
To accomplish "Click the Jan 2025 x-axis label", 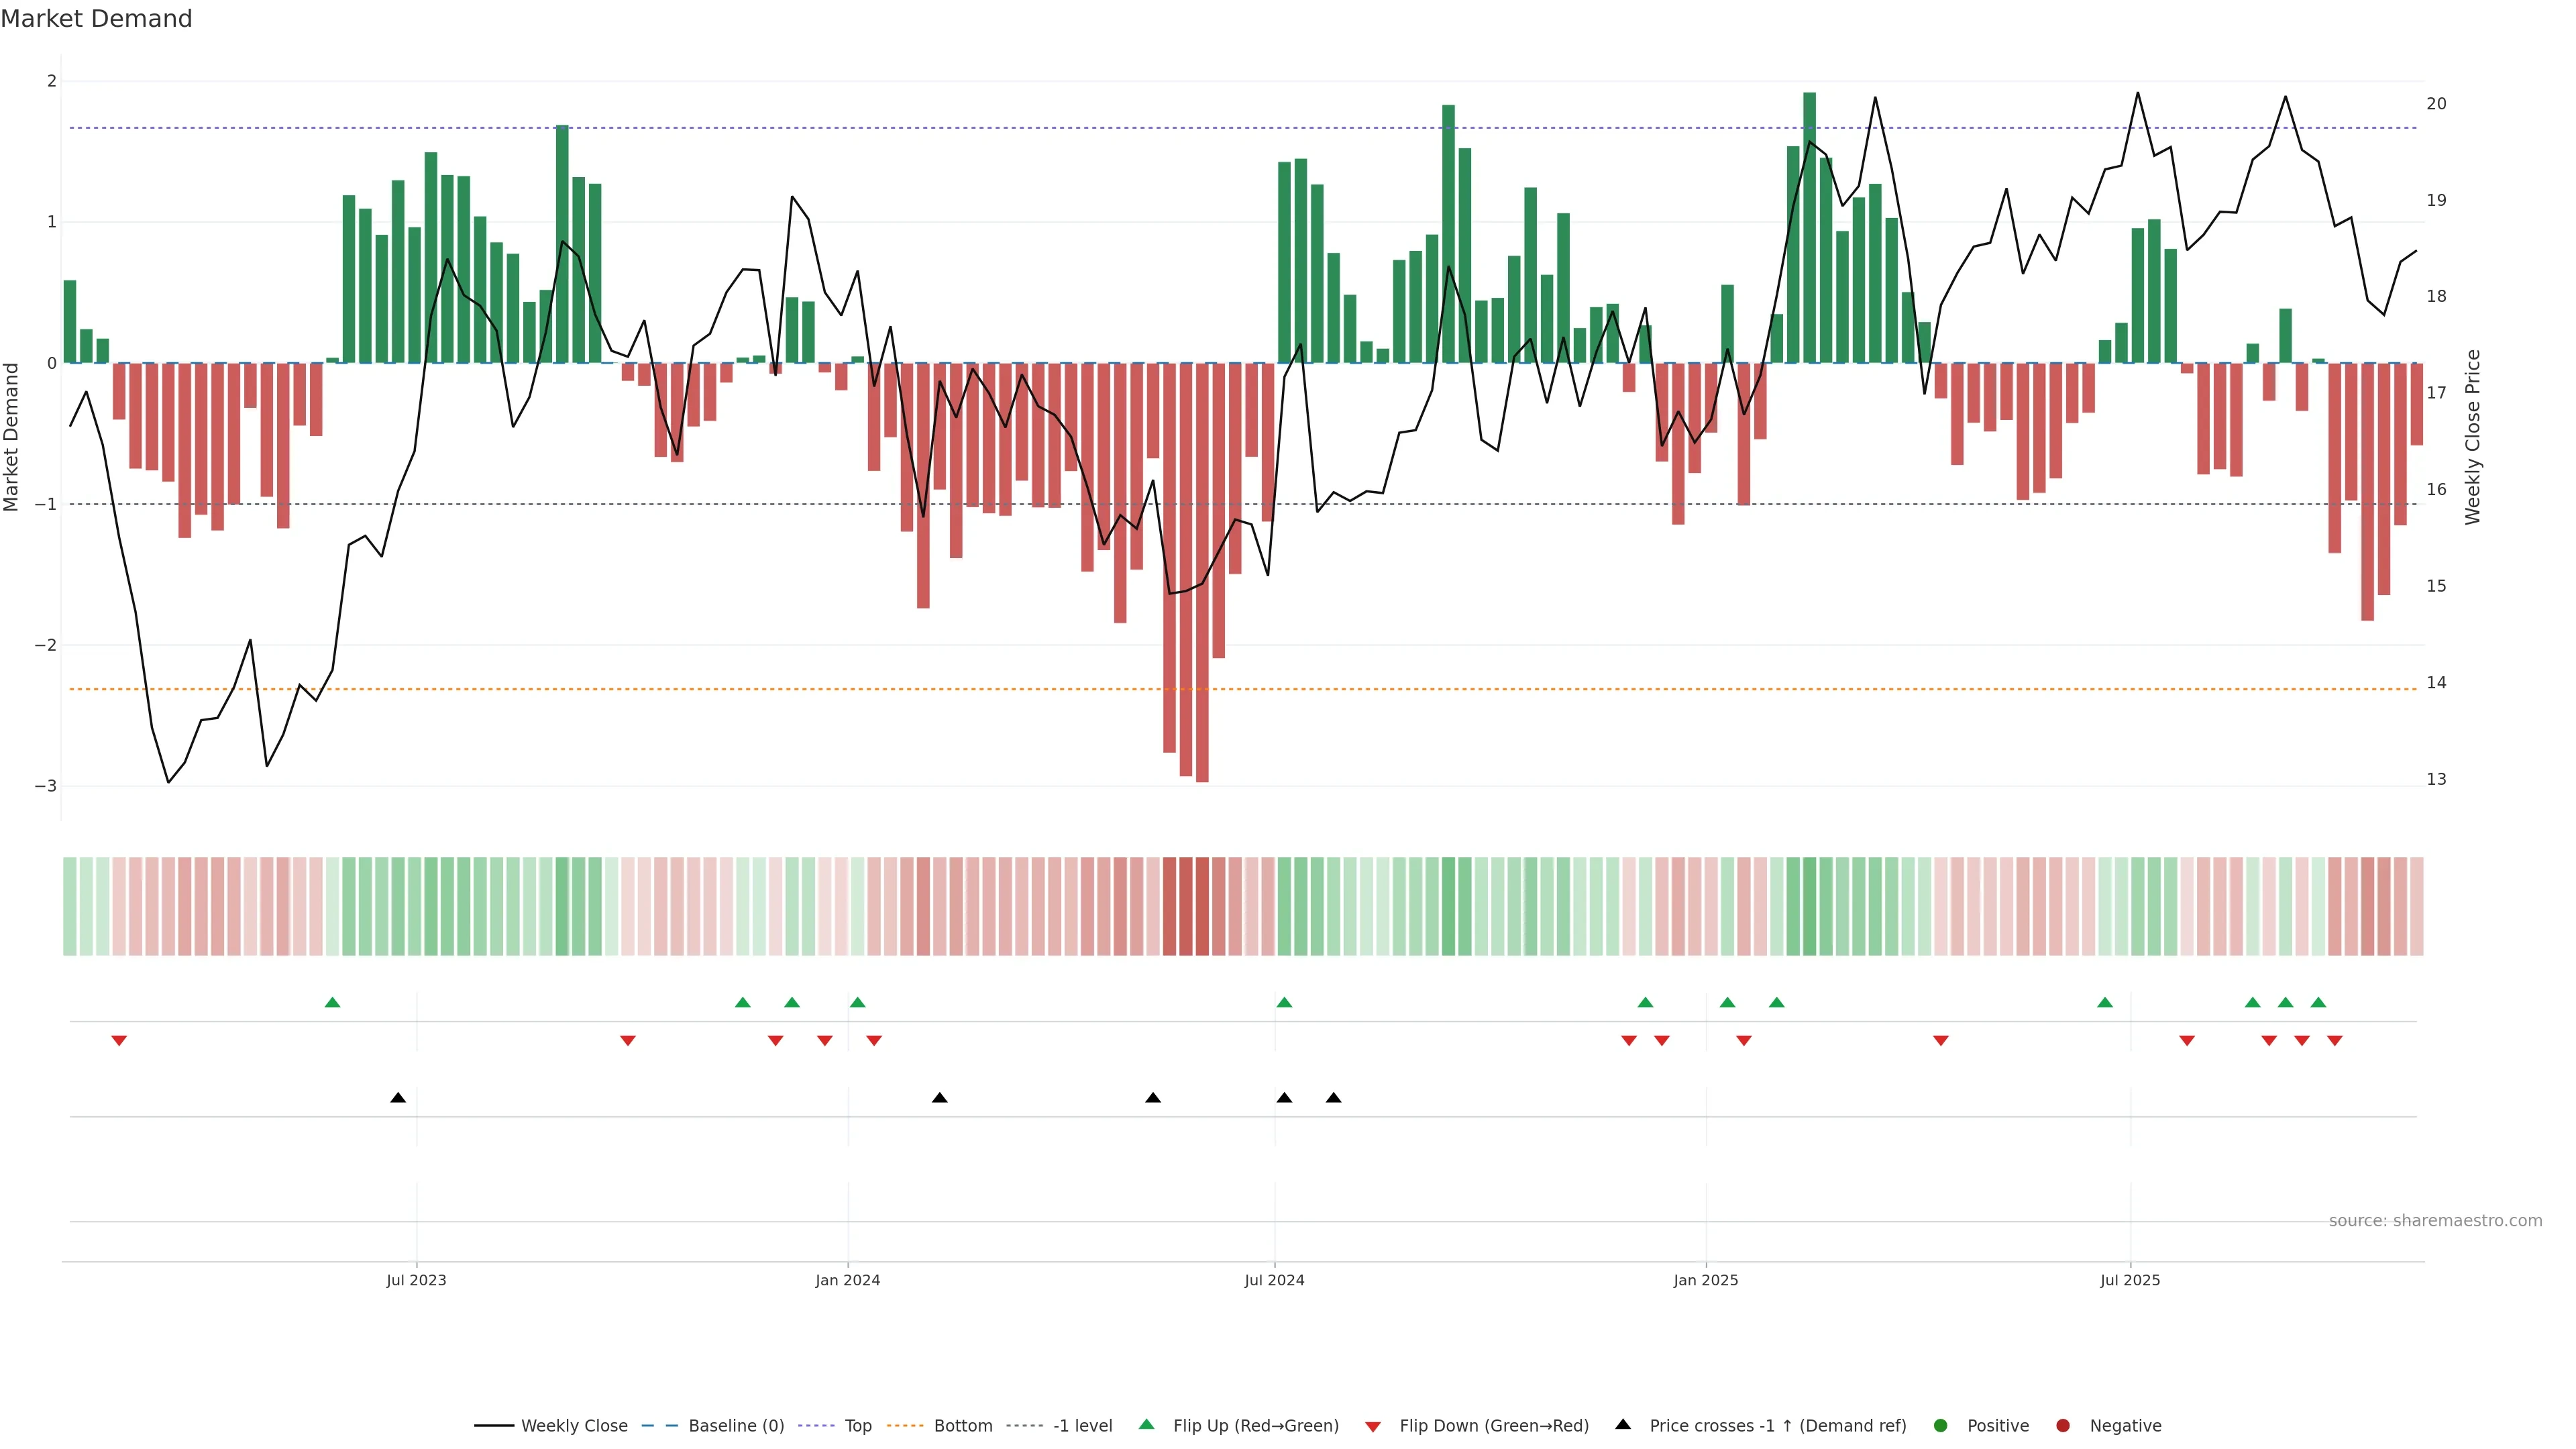I will pos(1706,1280).
